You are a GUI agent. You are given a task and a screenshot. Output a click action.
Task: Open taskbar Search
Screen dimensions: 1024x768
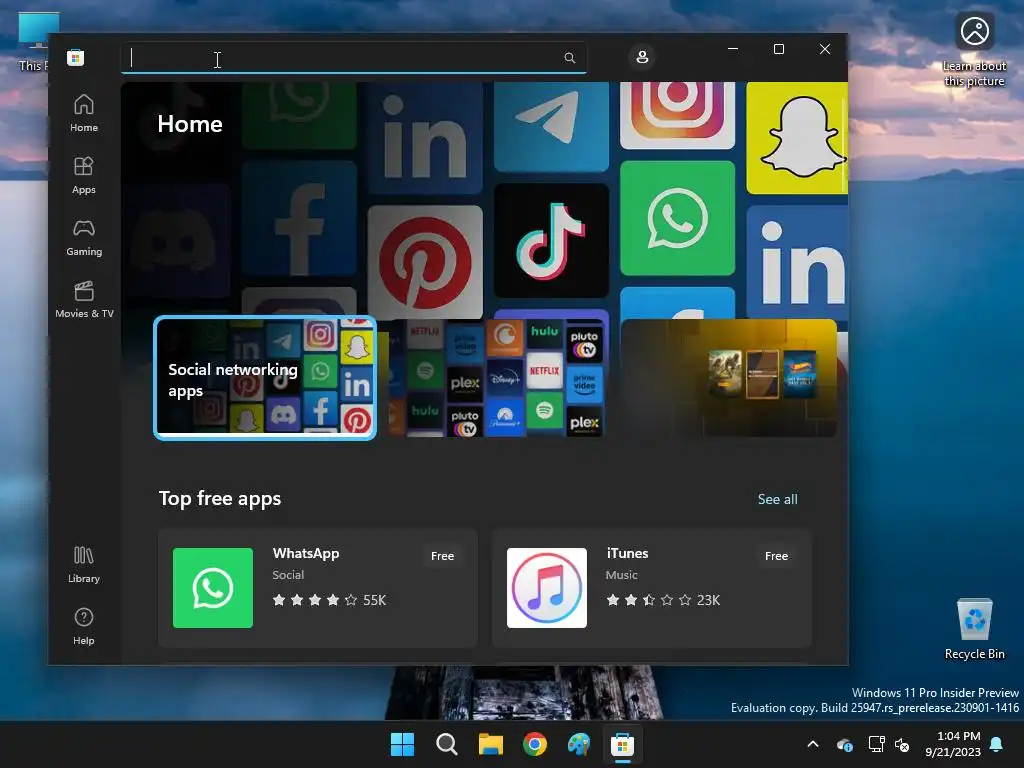tap(447, 744)
